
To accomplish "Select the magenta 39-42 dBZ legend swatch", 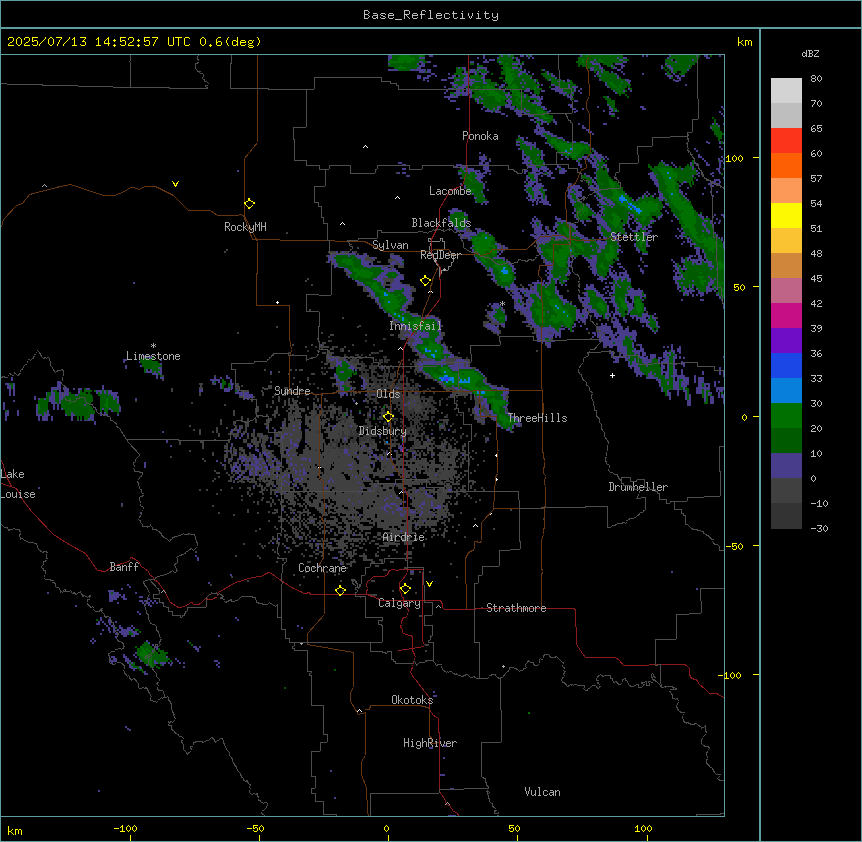I will click(x=786, y=315).
